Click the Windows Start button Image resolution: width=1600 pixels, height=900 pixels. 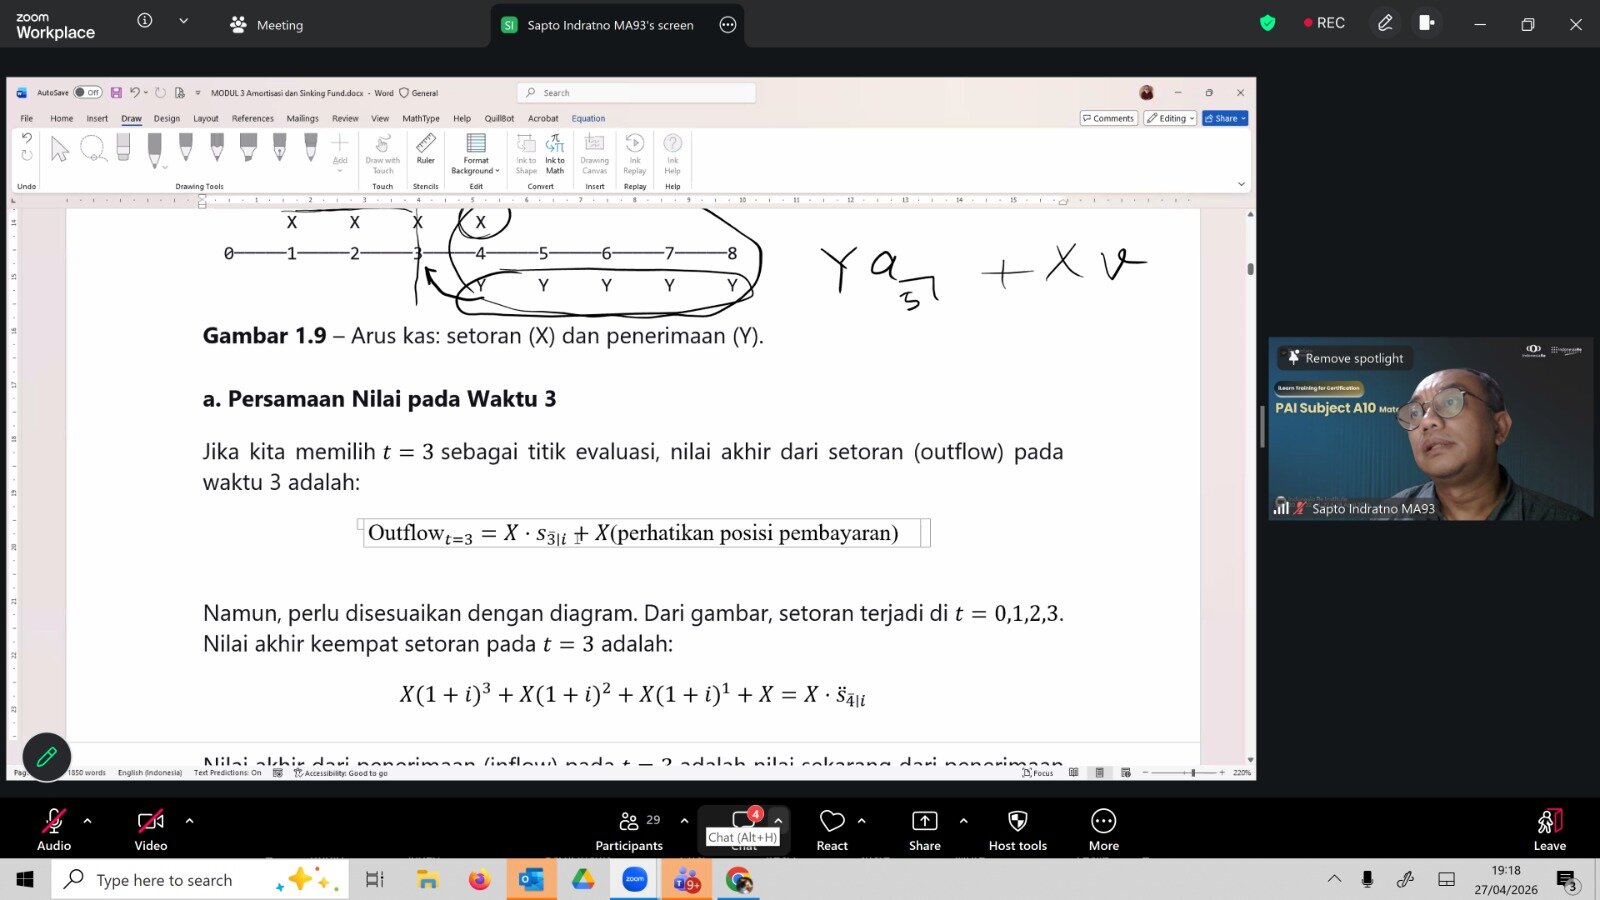click(25, 880)
